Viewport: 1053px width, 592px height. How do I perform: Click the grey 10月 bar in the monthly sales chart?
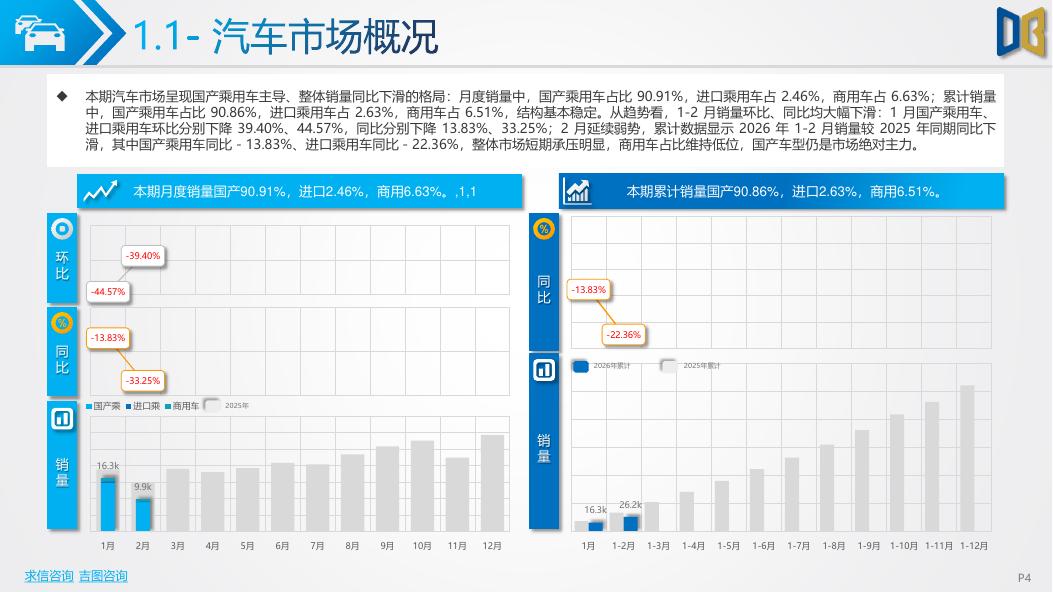tap(422, 486)
